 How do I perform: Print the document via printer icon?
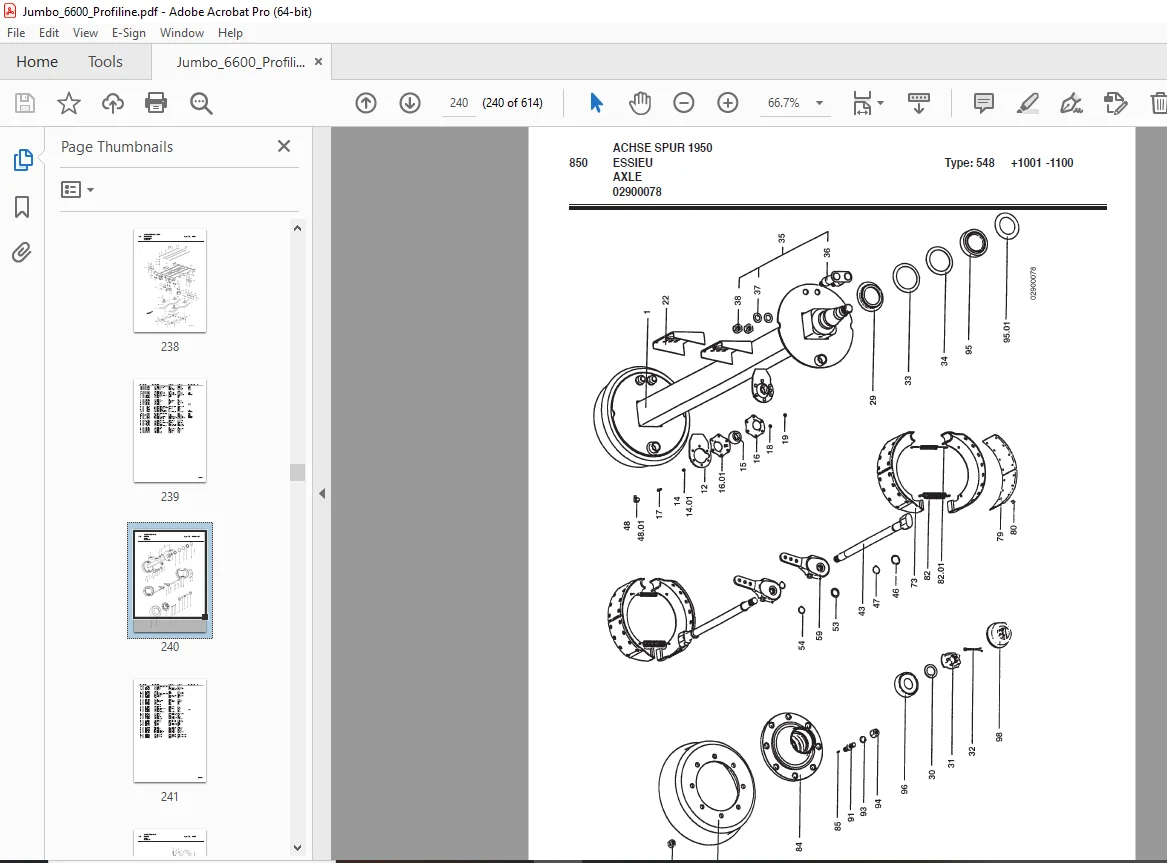click(x=156, y=103)
